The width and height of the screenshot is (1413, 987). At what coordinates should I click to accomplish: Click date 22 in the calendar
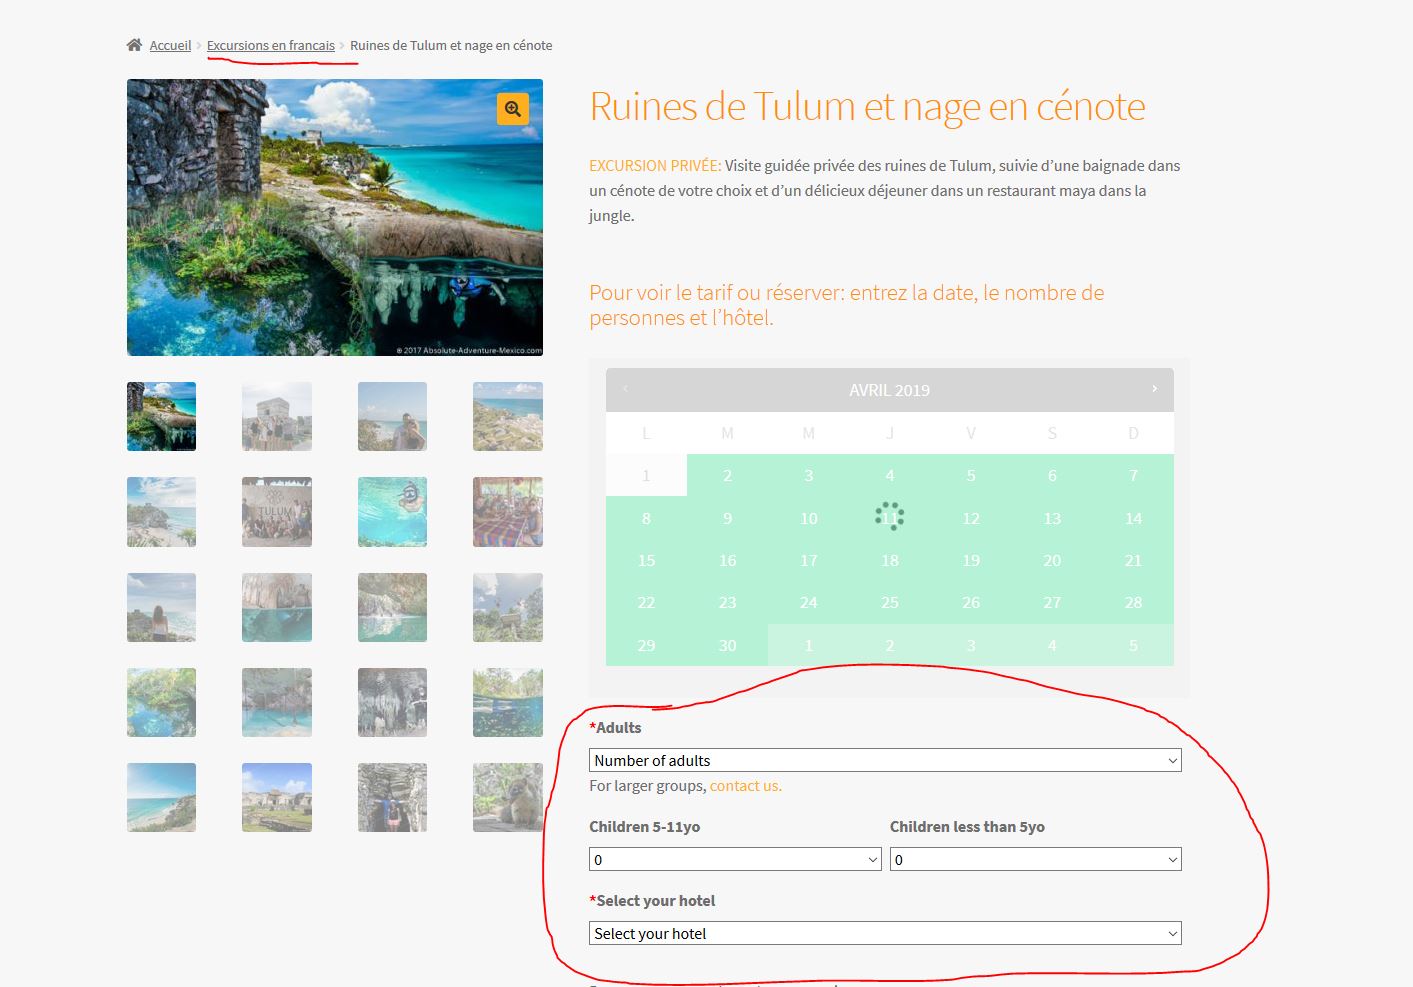tap(646, 602)
